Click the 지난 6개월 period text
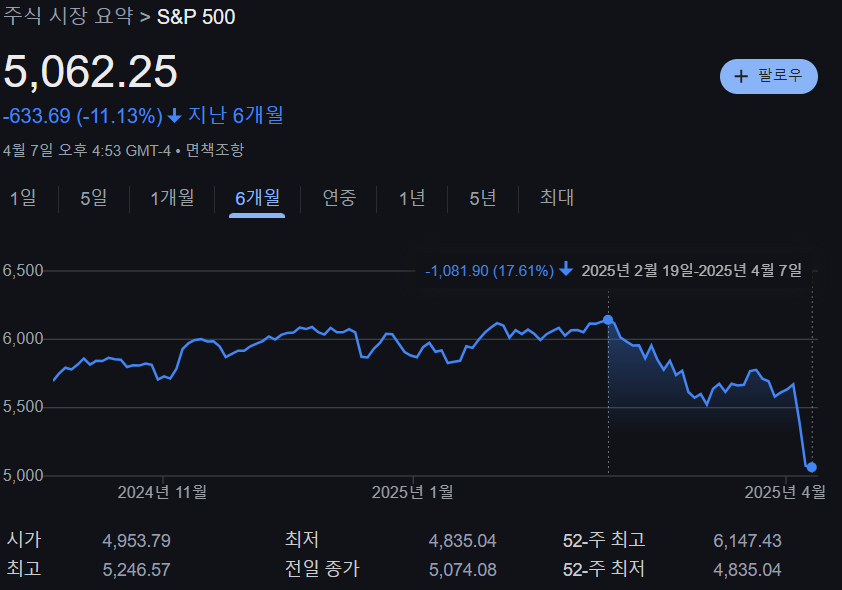 click(x=236, y=115)
